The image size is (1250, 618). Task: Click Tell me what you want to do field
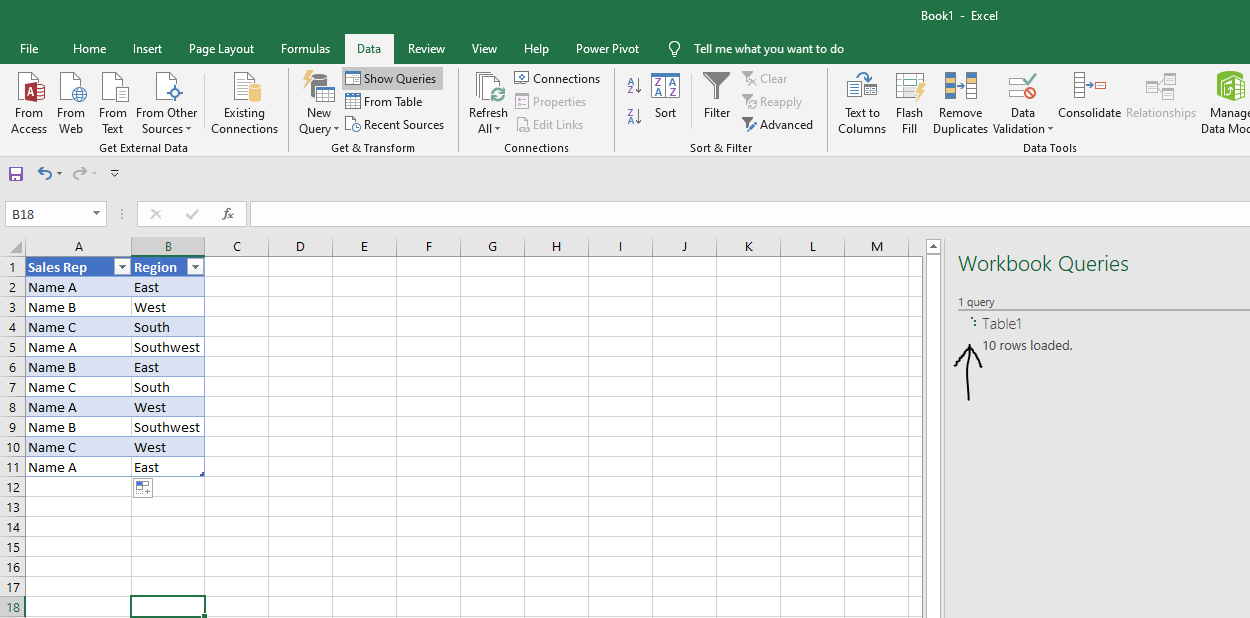[768, 49]
